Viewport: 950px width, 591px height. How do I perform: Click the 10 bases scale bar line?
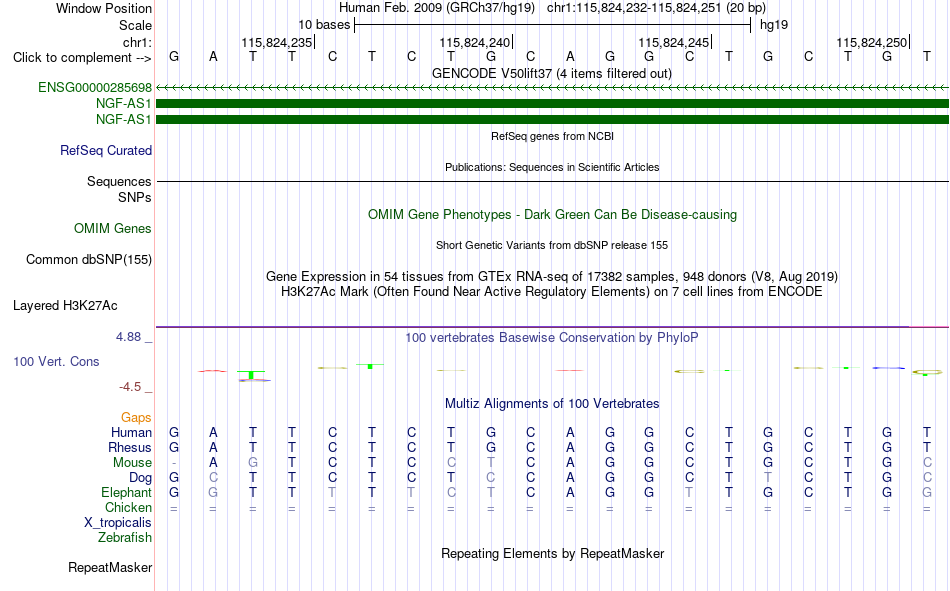tap(553, 25)
